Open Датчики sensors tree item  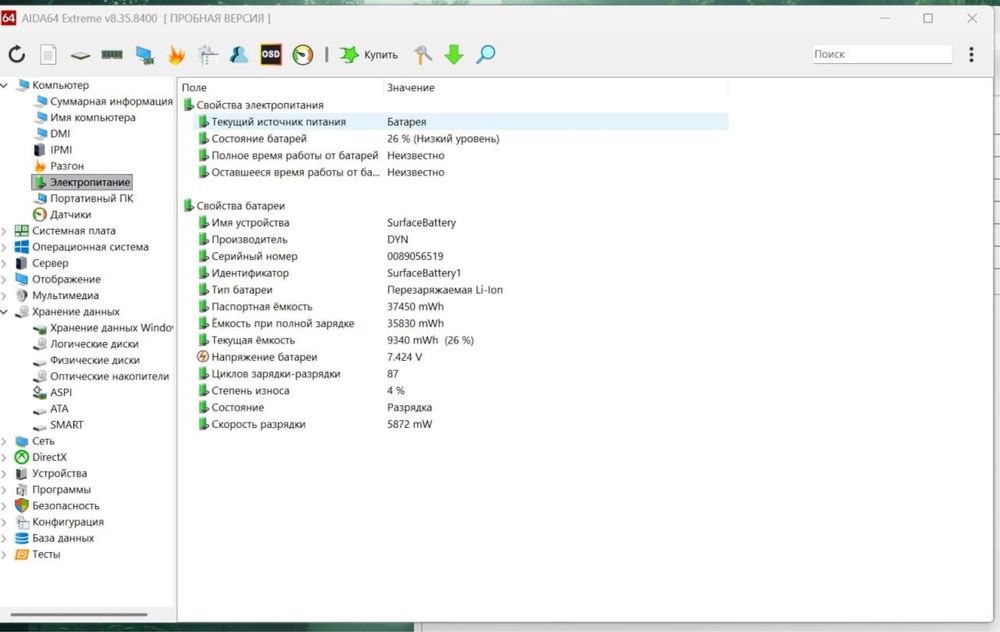[70, 214]
